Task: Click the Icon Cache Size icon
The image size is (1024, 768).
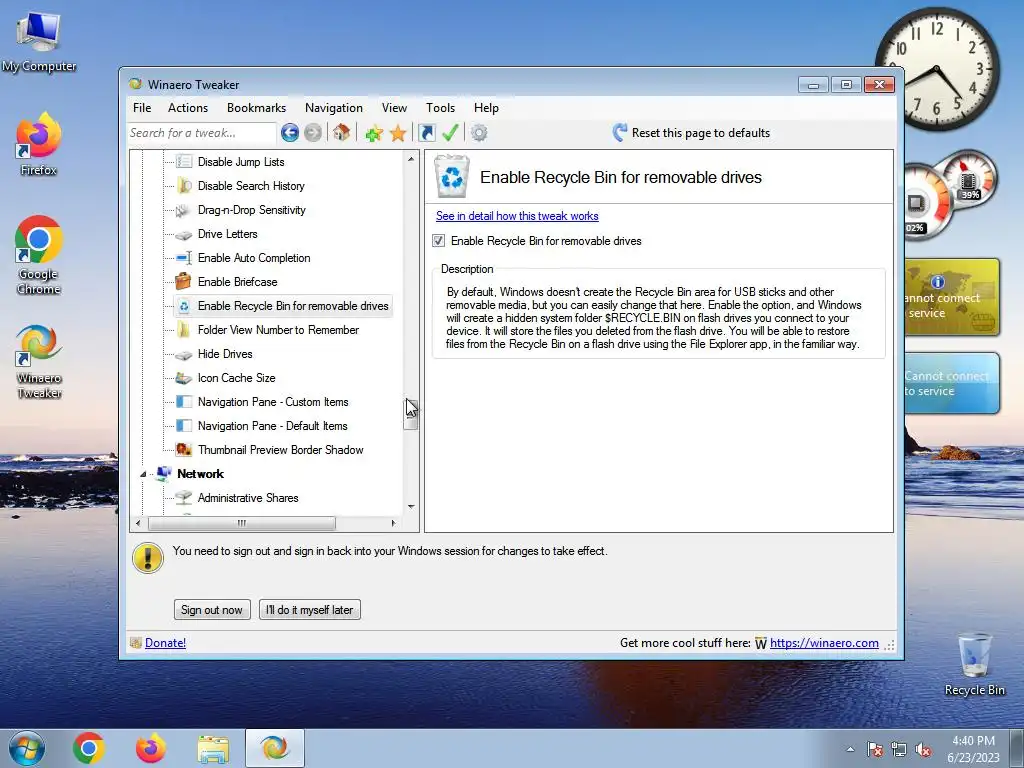Action: 184,377
